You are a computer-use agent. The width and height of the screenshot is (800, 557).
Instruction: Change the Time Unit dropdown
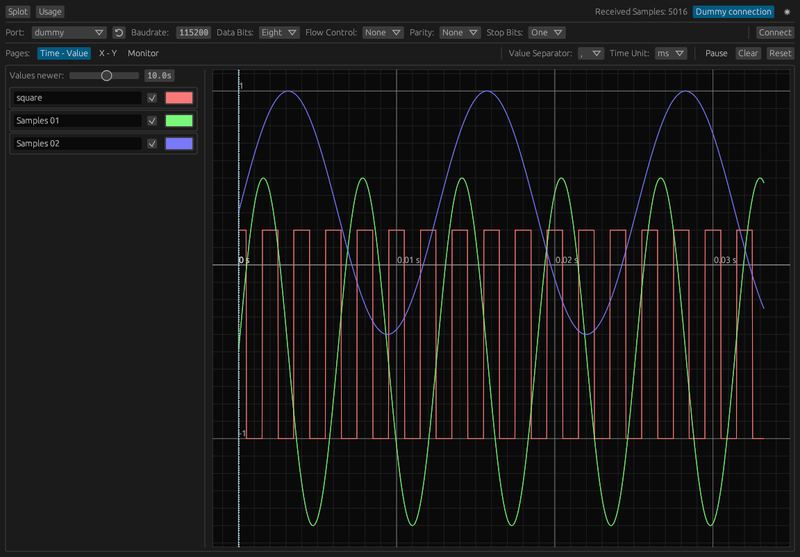[670, 53]
